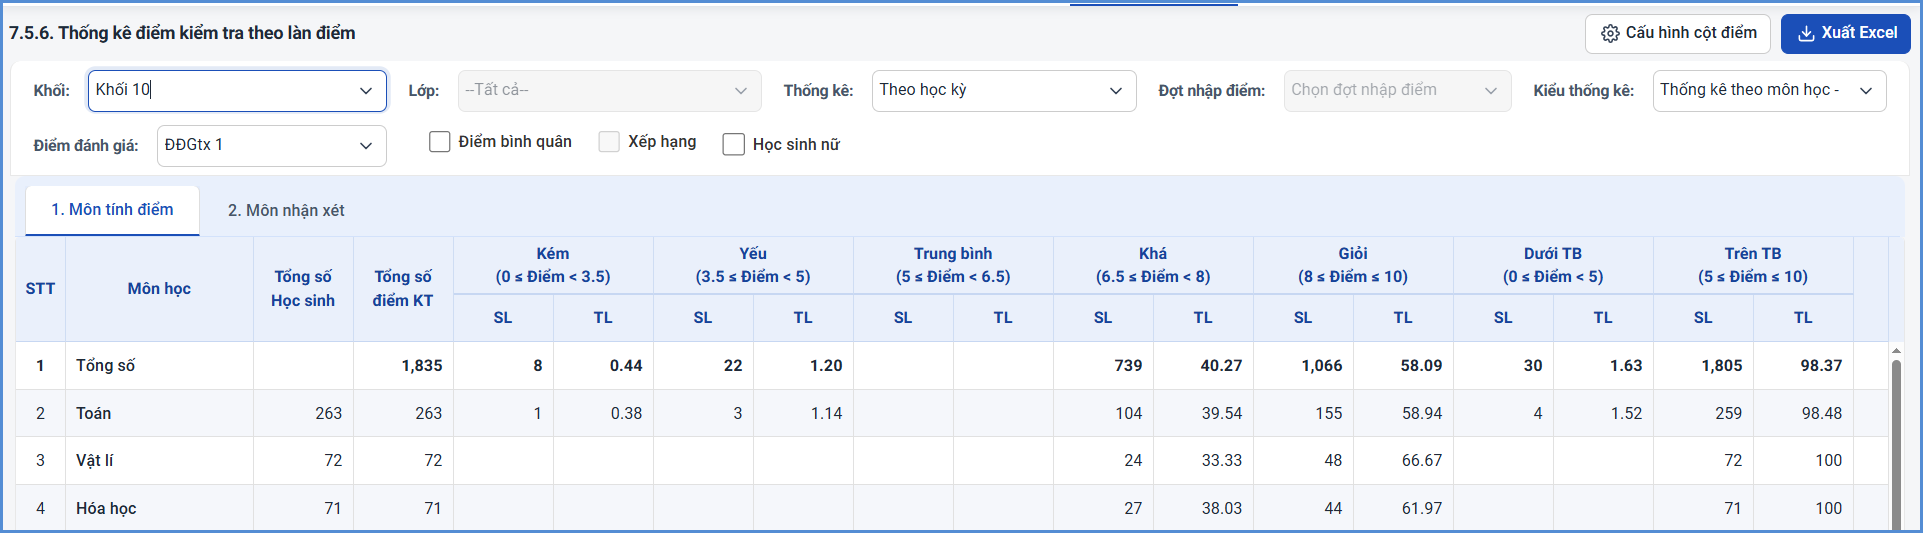Toggle the Xếp hạng checkbox
This screenshot has height=533, width=1923.
click(x=609, y=142)
